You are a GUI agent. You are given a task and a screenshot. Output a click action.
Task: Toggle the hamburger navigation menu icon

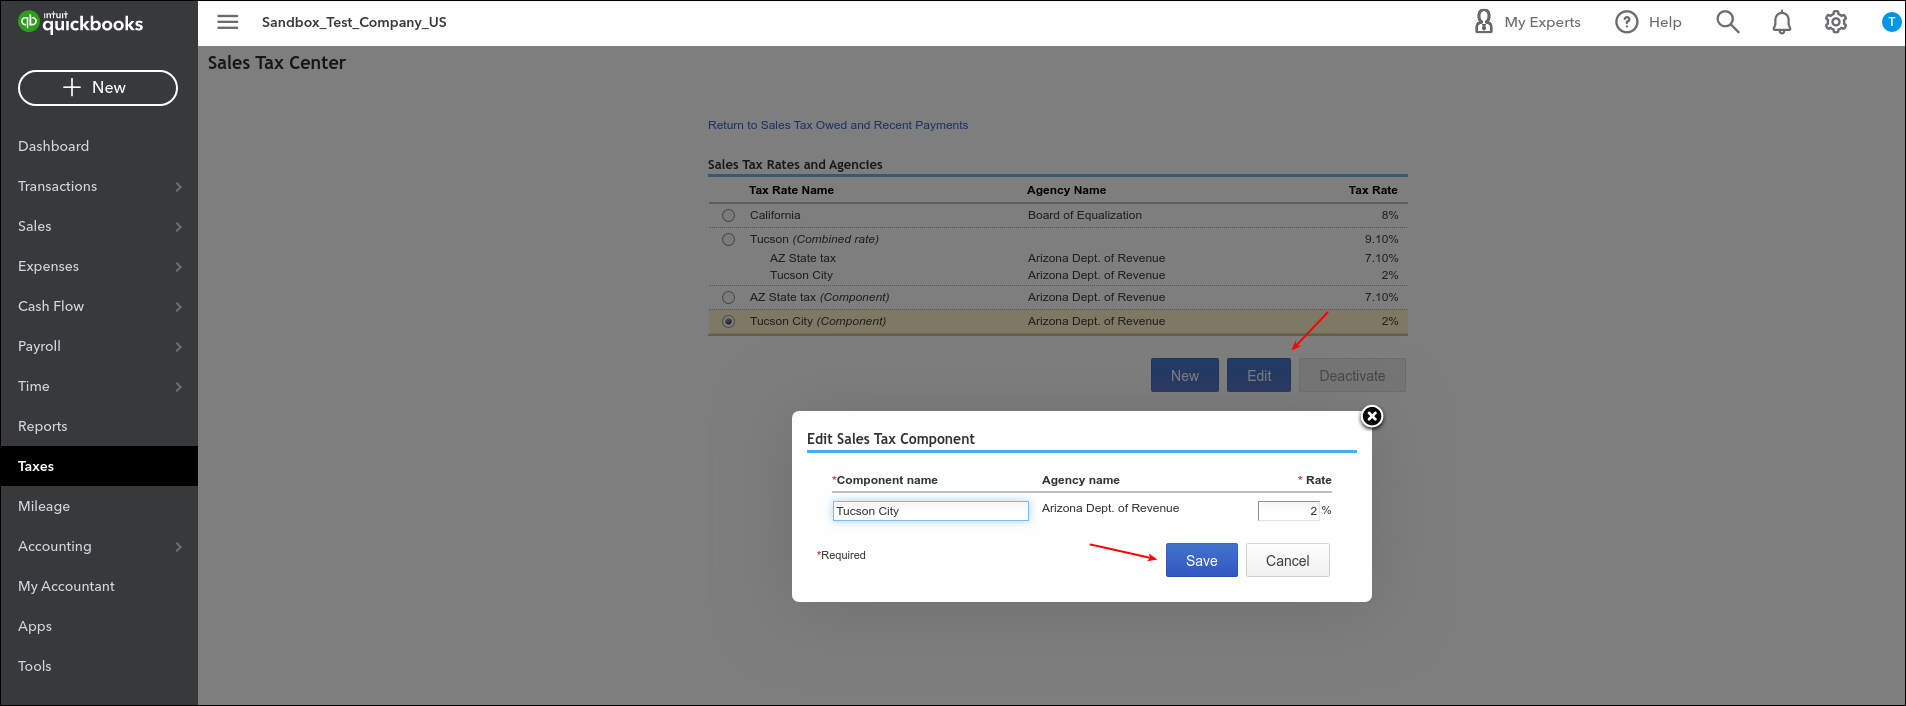tap(228, 22)
